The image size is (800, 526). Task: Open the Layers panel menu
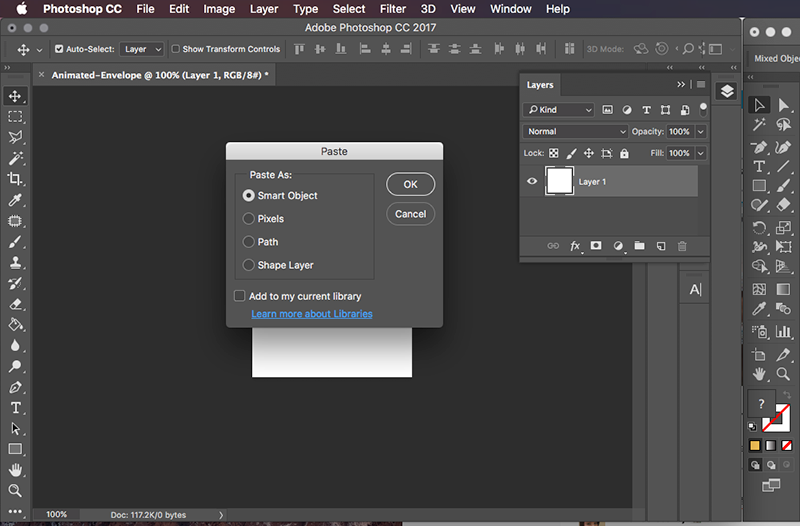[701, 85]
